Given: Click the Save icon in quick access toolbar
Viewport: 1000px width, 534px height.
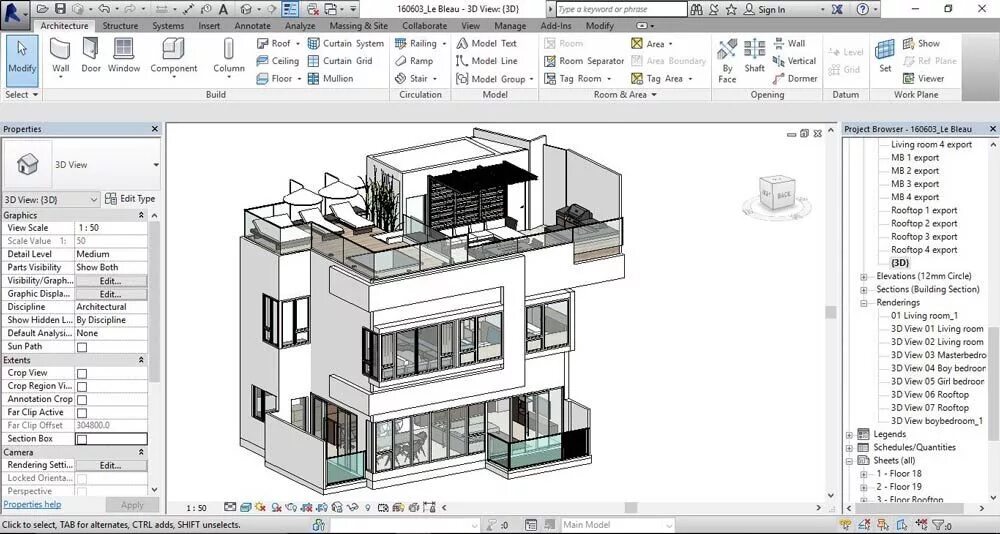Looking at the screenshot, I should point(60,9).
